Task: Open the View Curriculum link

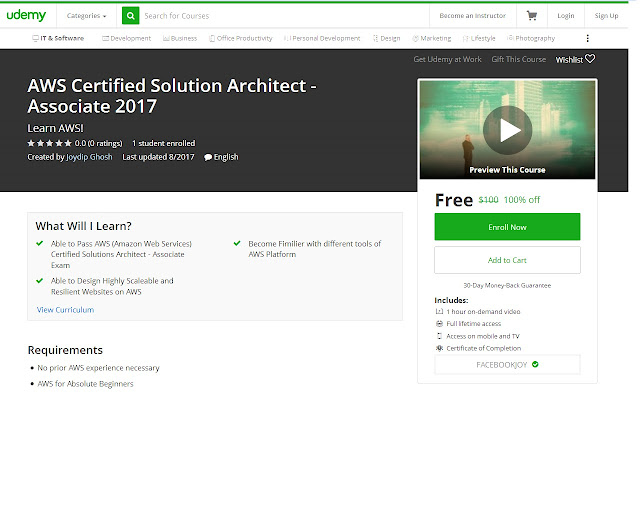Action: pos(65,309)
